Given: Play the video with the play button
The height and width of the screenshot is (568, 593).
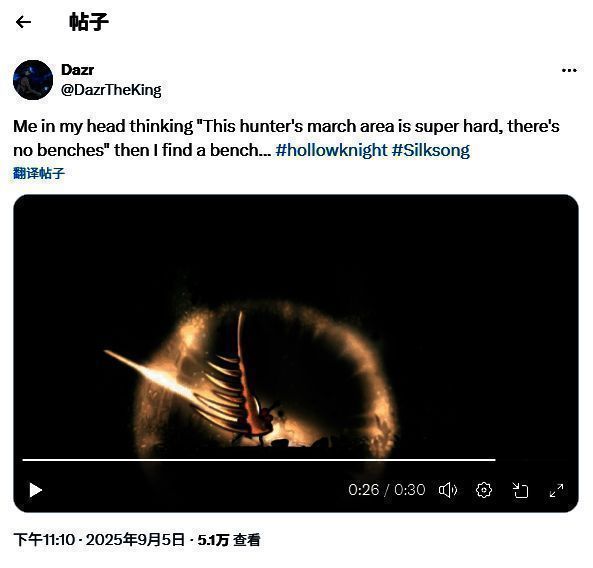Looking at the screenshot, I should [36, 490].
